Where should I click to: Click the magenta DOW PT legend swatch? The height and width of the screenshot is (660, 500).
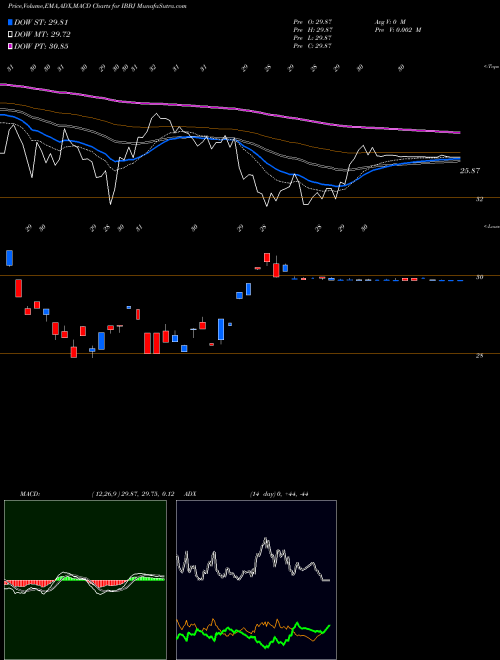click(11, 46)
